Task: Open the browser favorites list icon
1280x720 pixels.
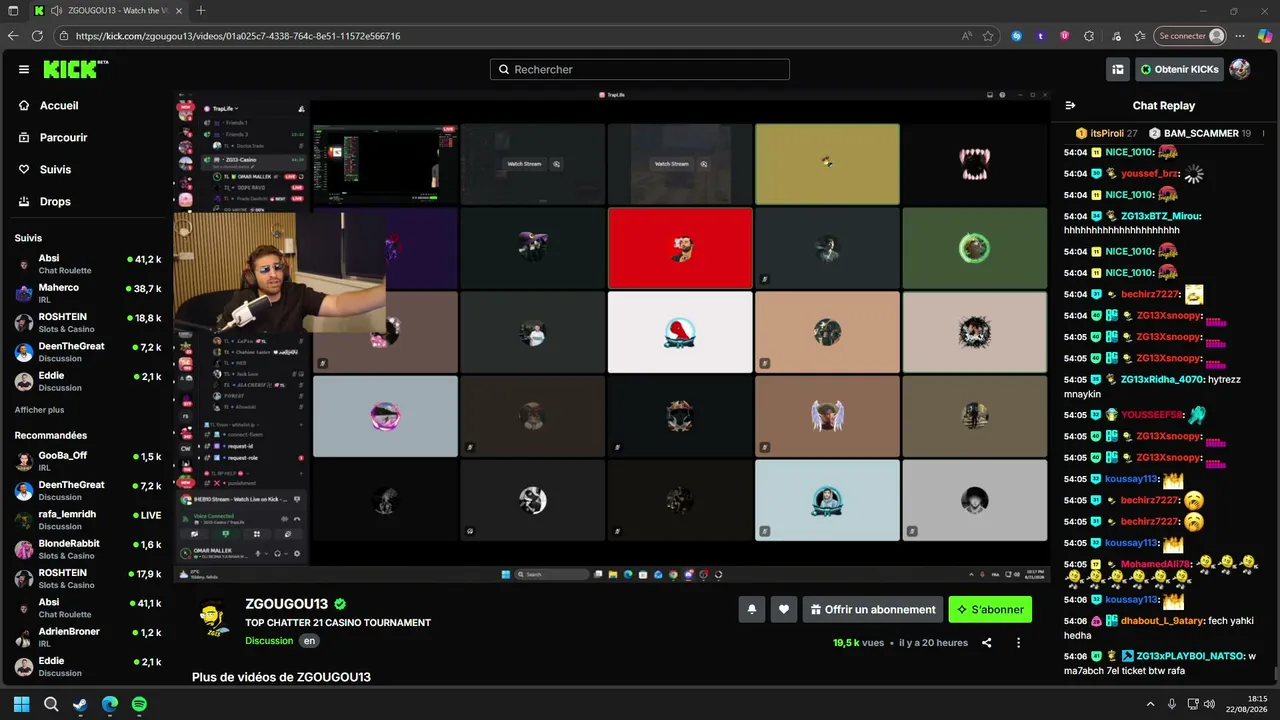Action: (1139, 36)
